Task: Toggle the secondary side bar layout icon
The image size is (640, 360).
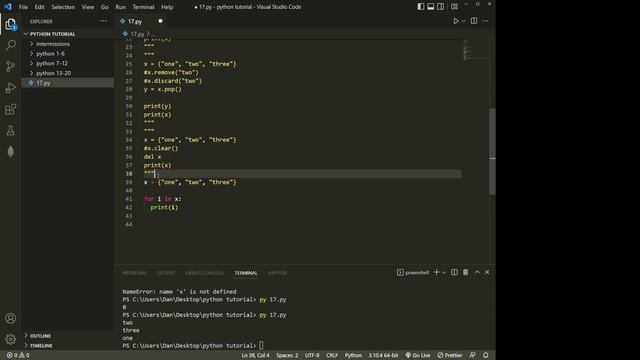Action: (441, 7)
